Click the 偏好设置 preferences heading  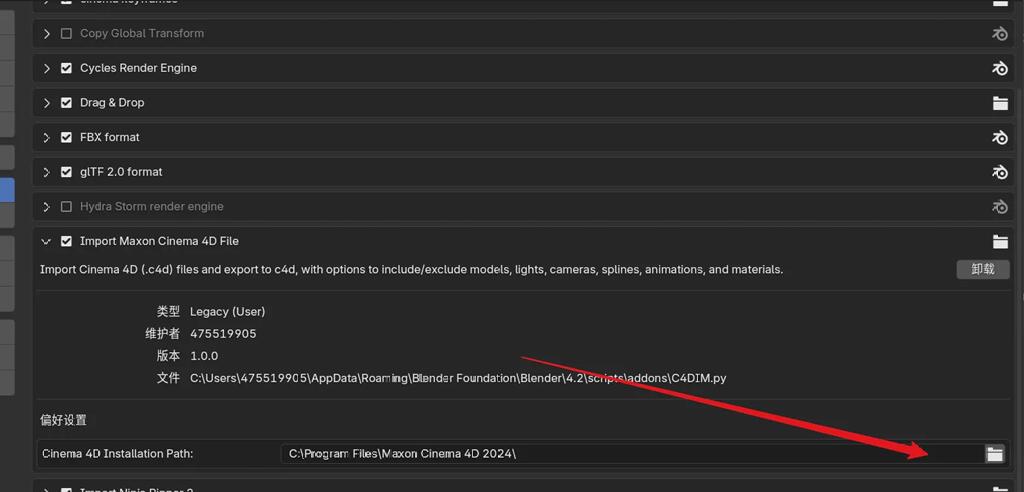63,420
